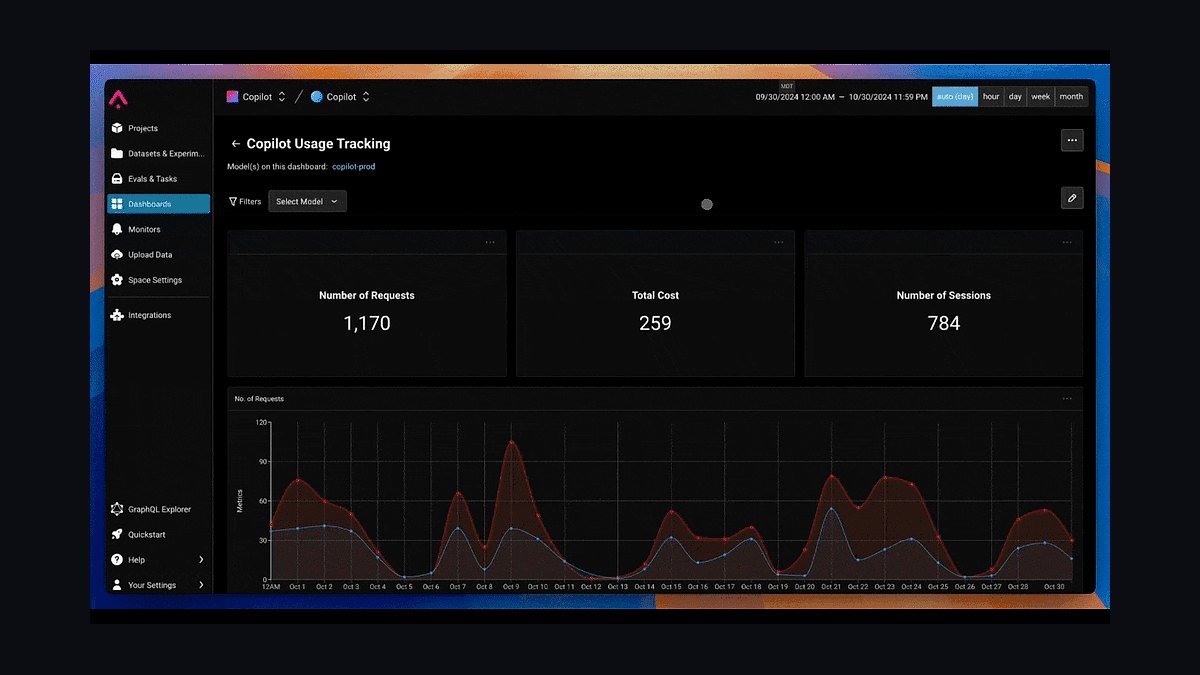Click the Your Settings person icon

click(x=118, y=585)
